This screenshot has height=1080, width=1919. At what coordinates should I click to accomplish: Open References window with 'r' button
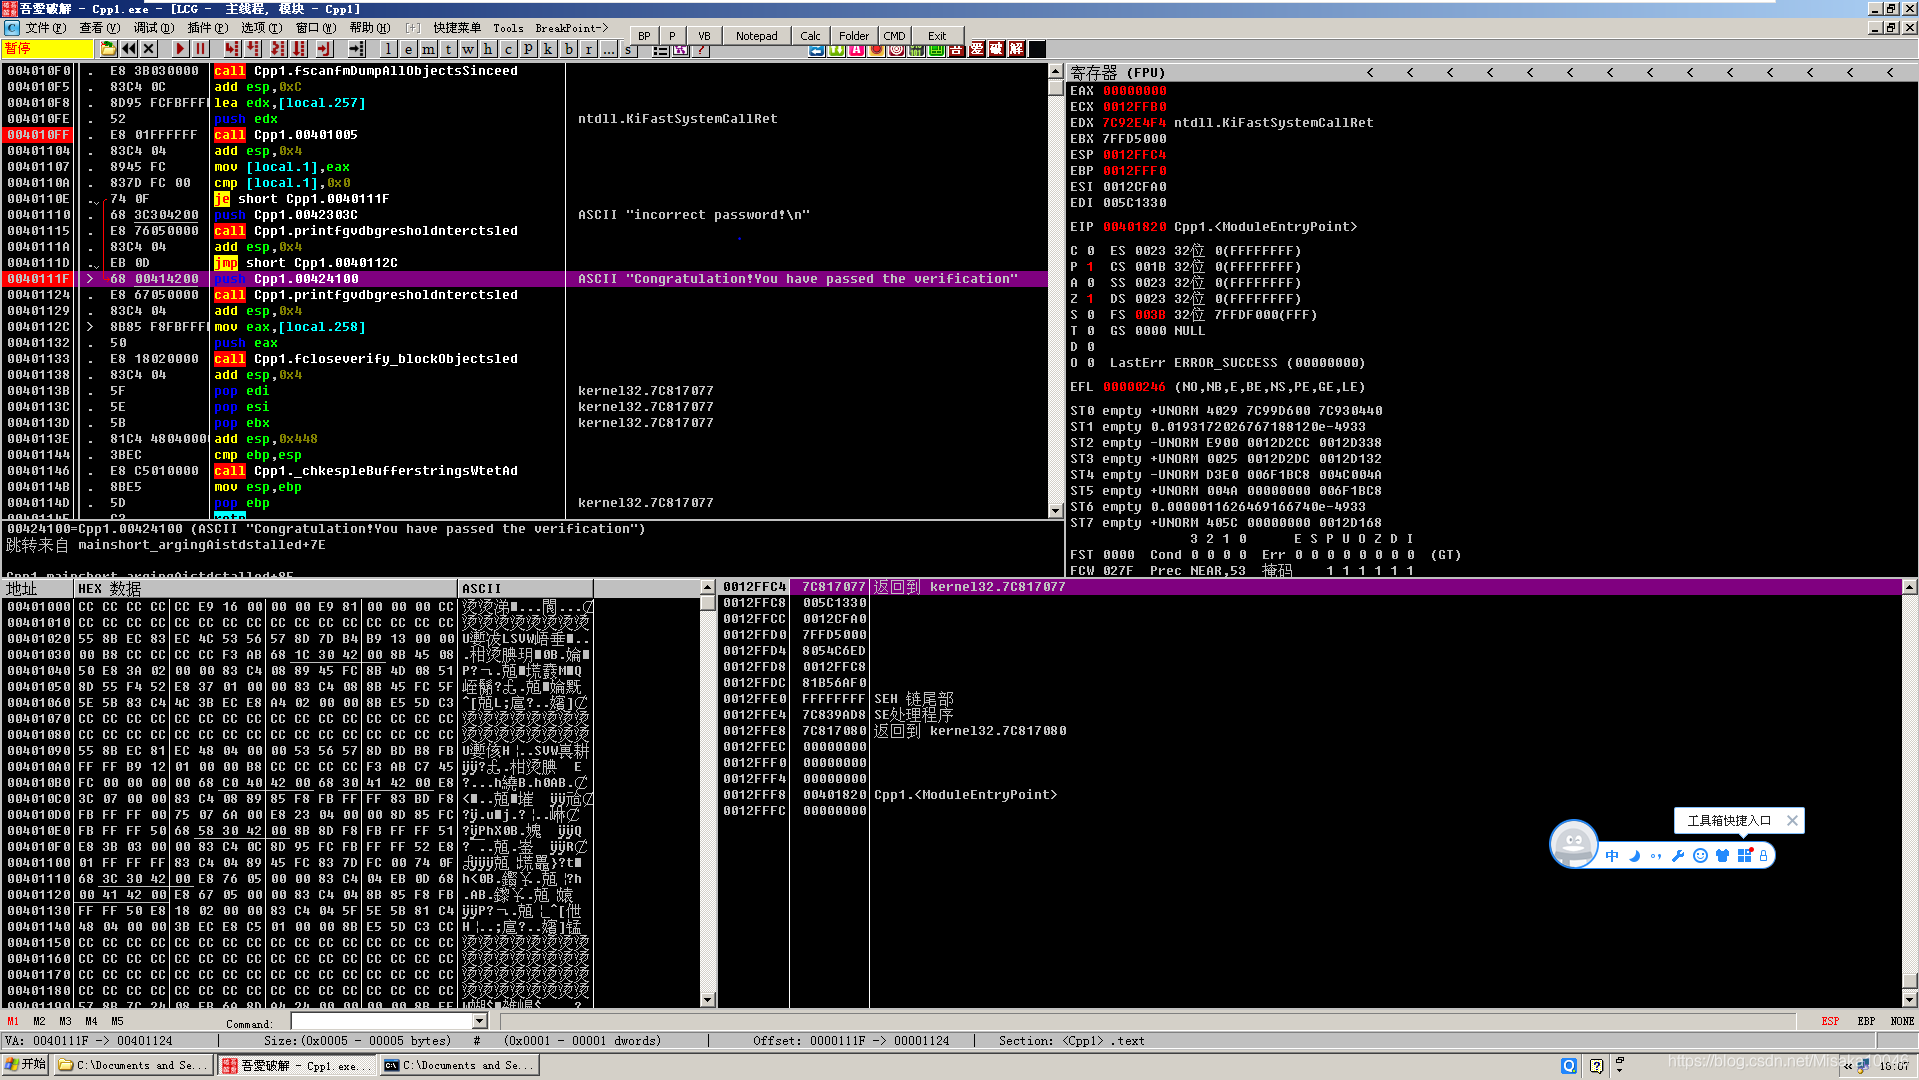point(588,48)
